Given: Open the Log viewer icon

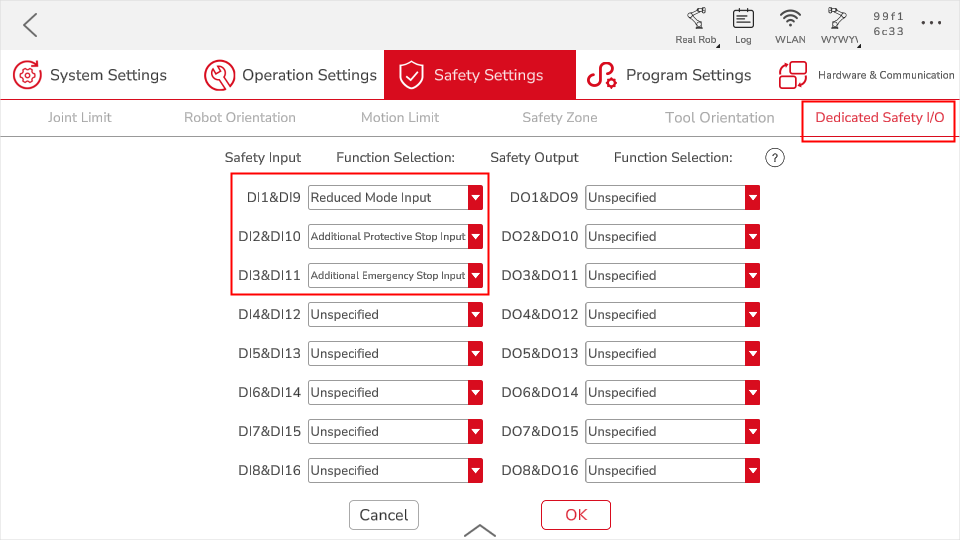Looking at the screenshot, I should click(x=743, y=19).
